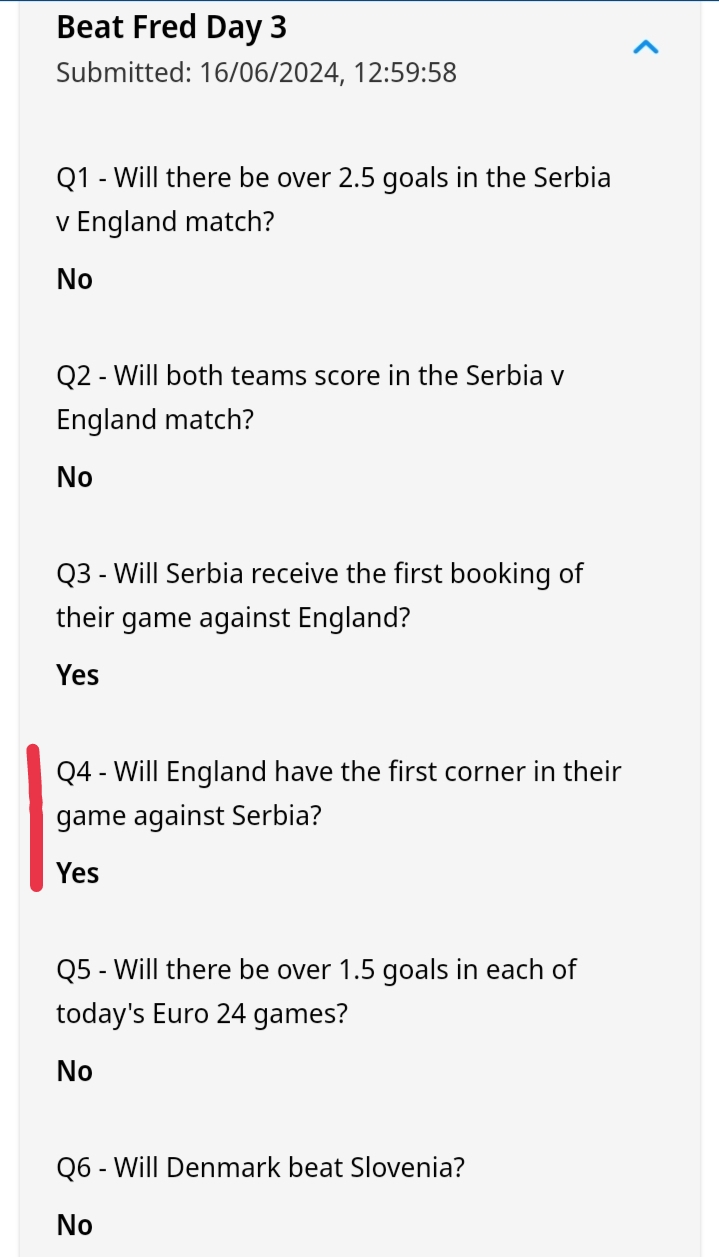The image size is (719, 1257).
Task: Tap the red highlight bar beside Q4
Action: point(35,818)
